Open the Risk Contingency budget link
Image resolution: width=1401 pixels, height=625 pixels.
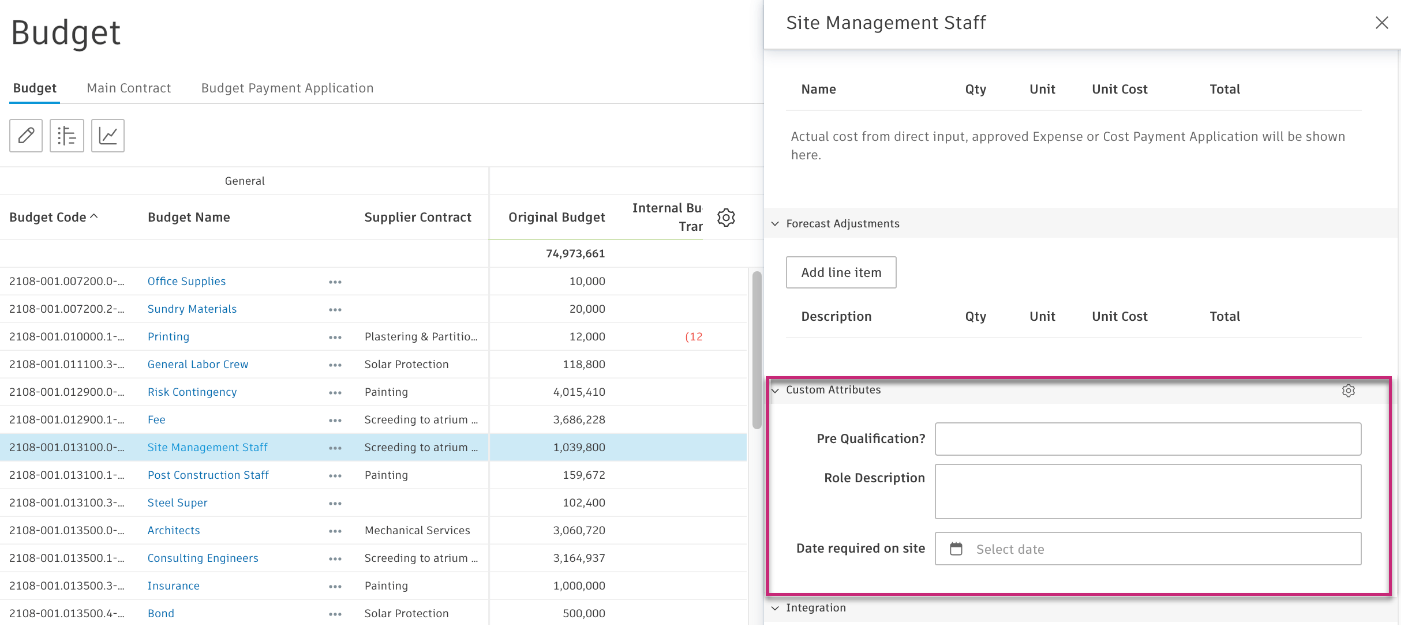192,392
